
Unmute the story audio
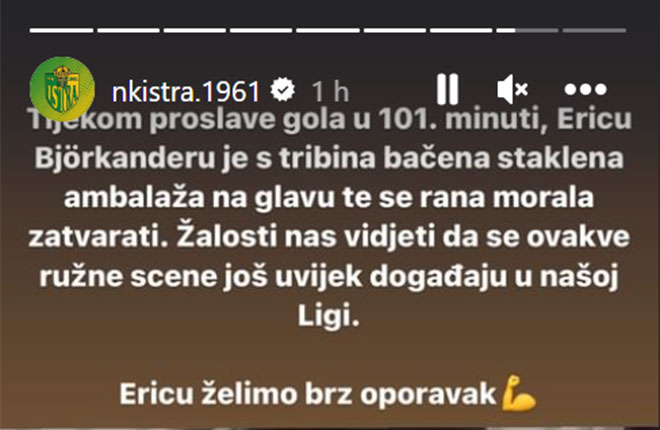[x=512, y=89]
